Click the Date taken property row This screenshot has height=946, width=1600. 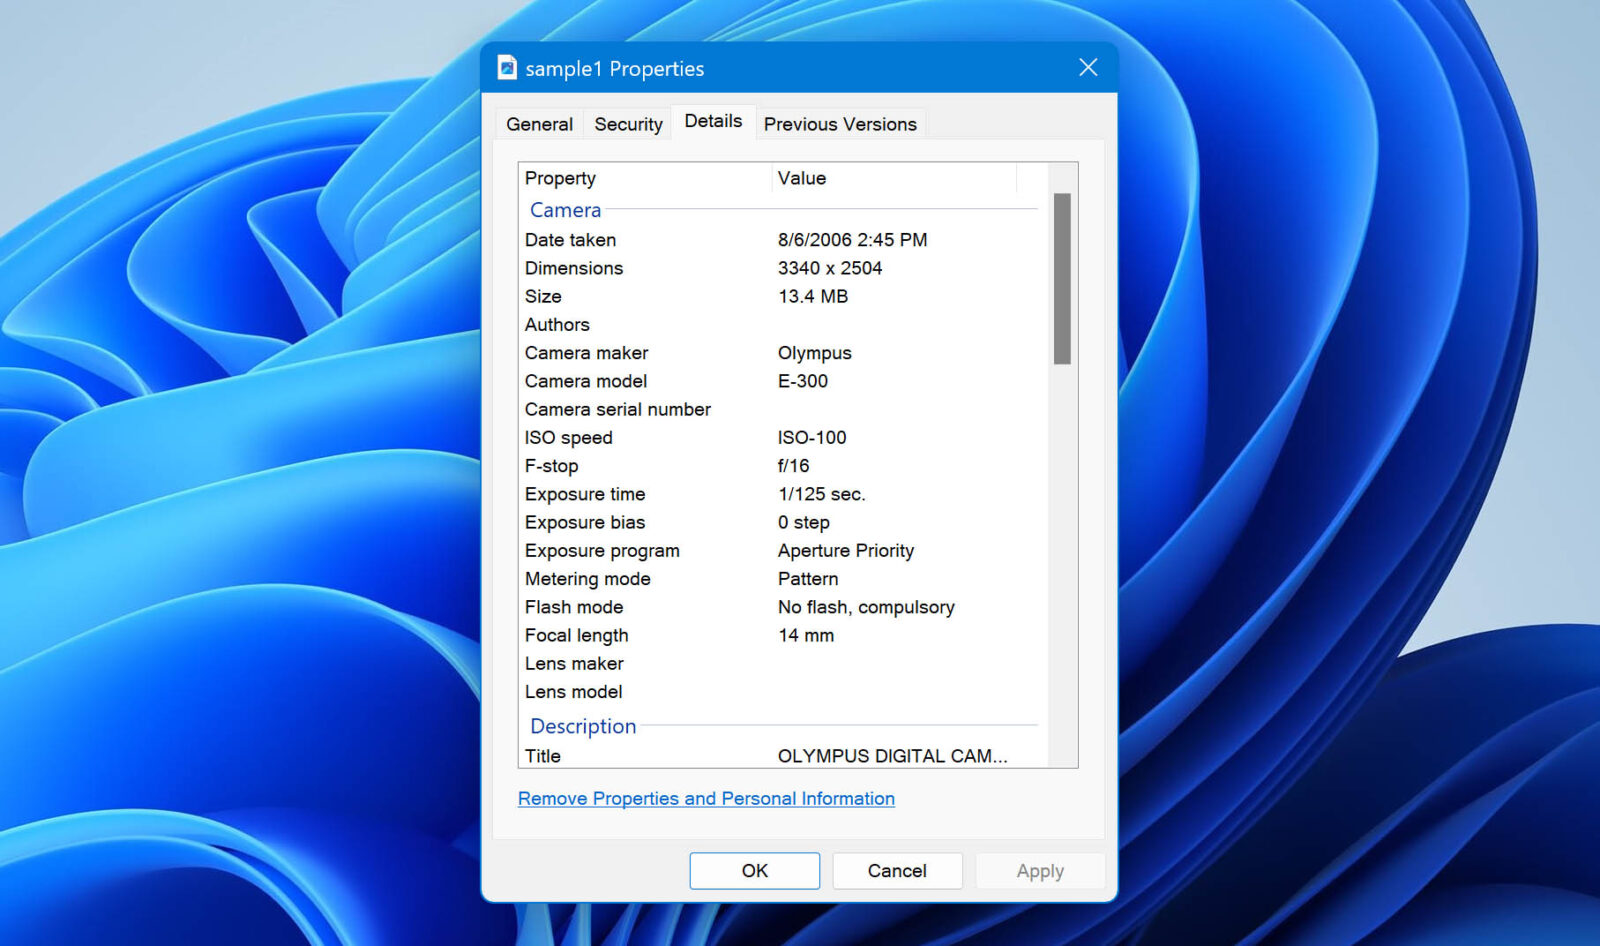coord(570,240)
